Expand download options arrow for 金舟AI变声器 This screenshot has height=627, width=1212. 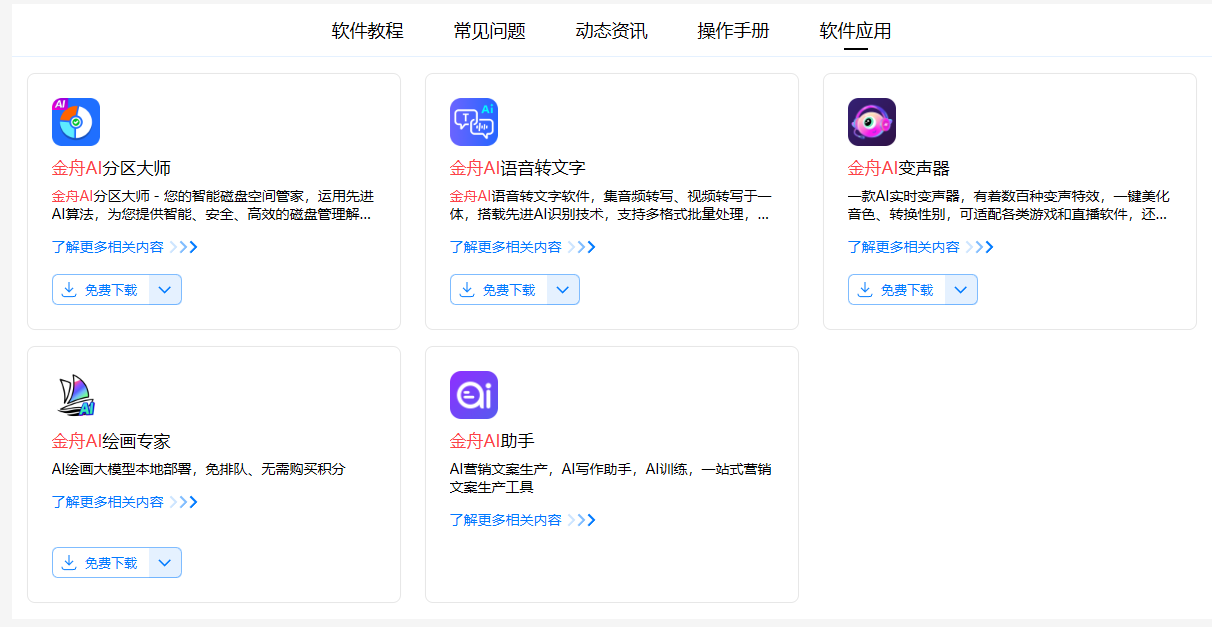(961, 290)
